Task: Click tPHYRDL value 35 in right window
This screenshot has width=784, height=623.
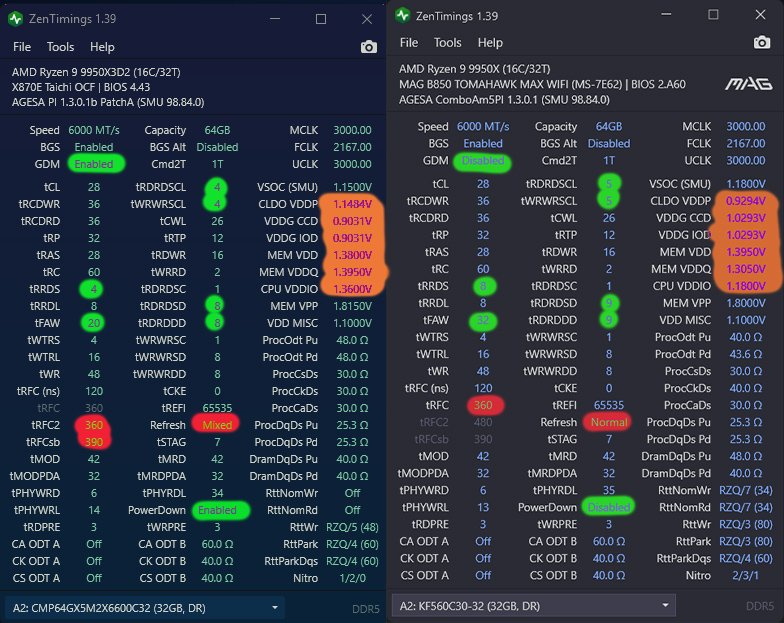Action: [x=609, y=490]
